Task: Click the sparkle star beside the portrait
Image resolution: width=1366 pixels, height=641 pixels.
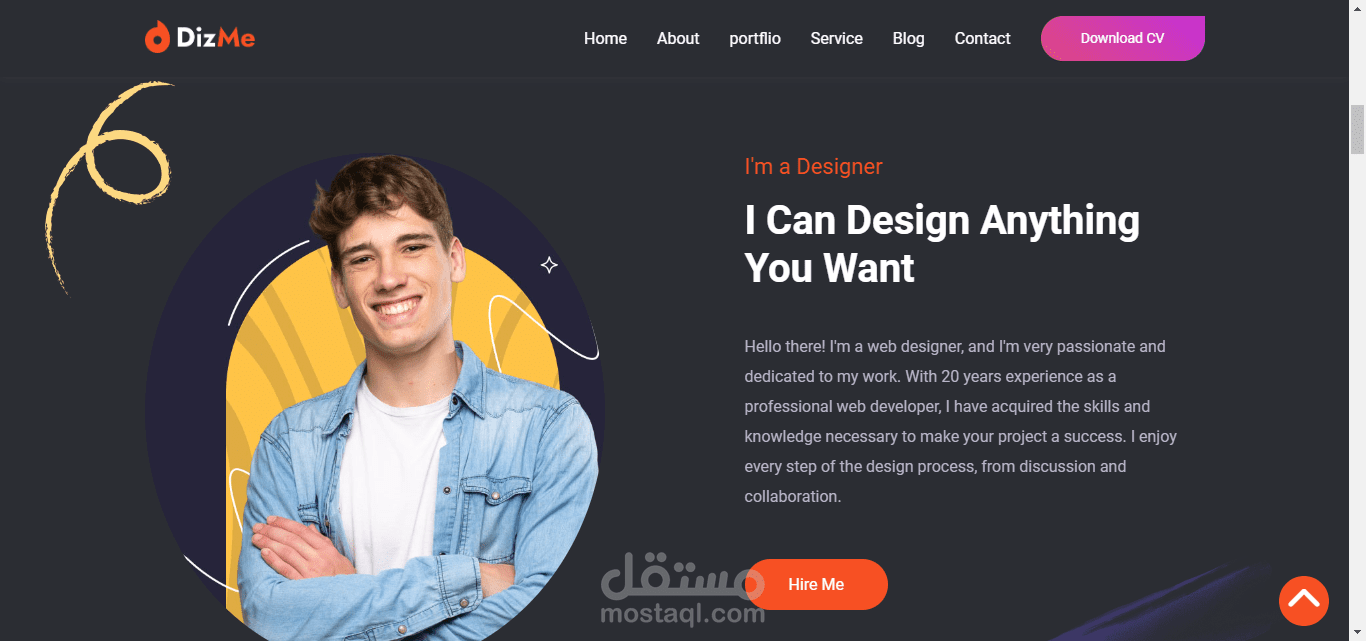Action: (549, 265)
